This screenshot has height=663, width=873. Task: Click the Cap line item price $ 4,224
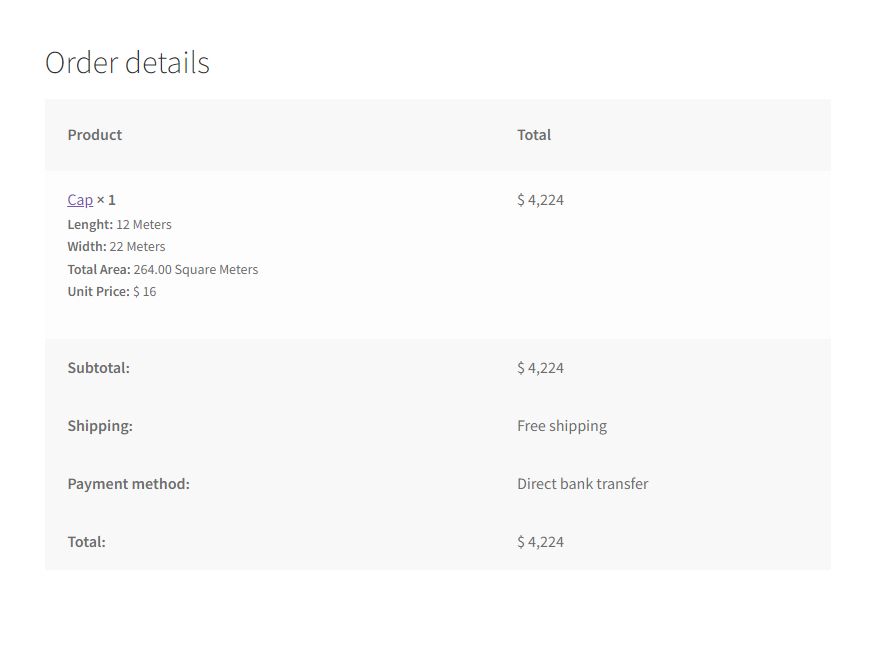point(540,200)
